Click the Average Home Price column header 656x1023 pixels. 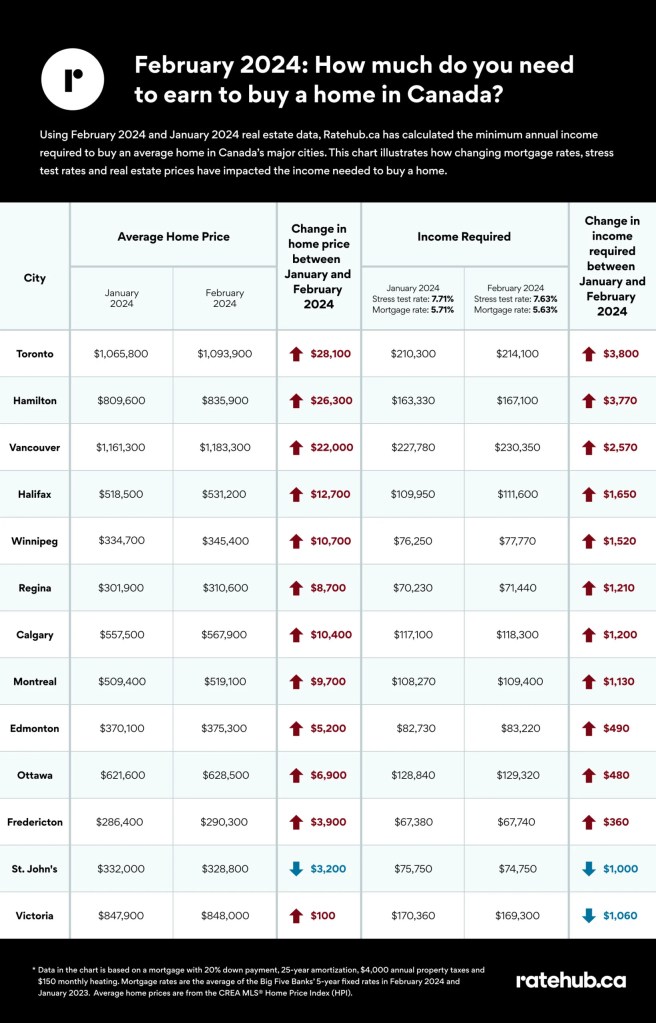pyautogui.click(x=173, y=237)
